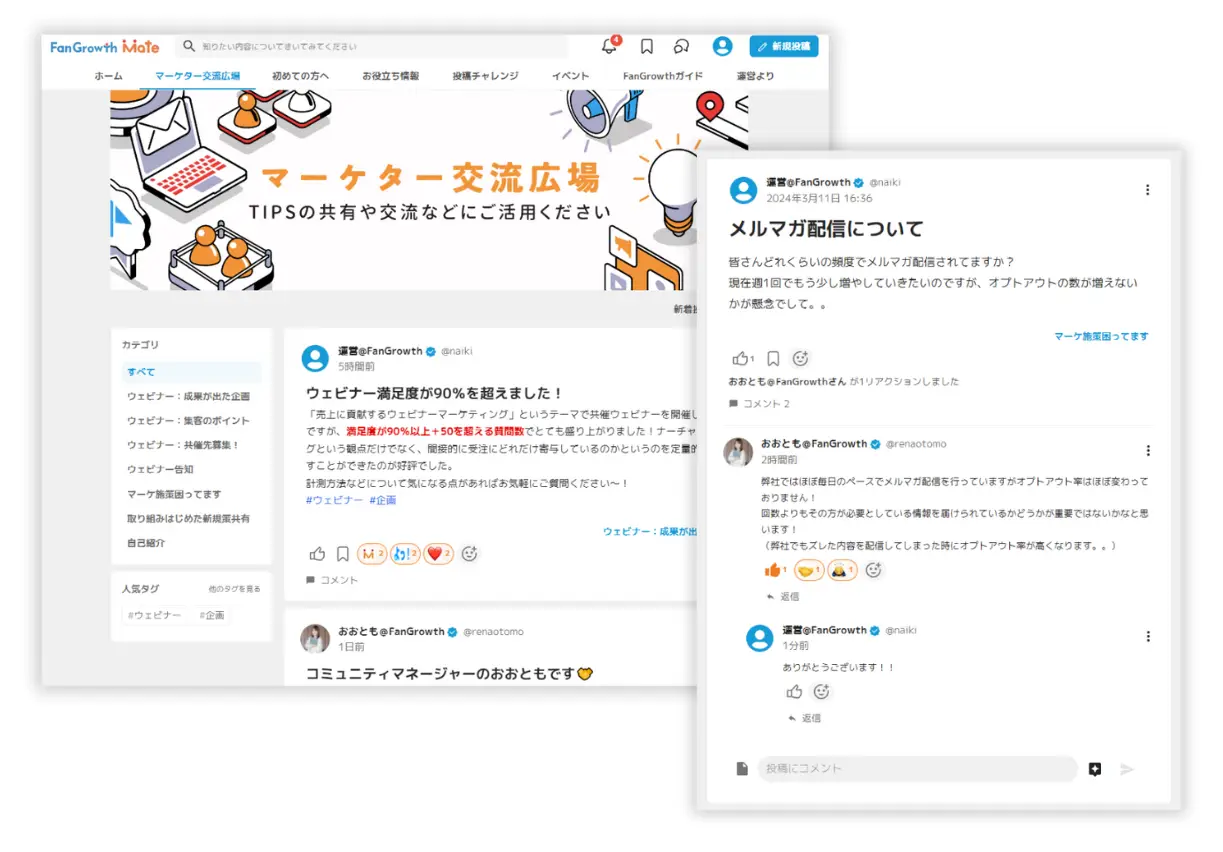Open the FanGrowthガイド tab

662,76
